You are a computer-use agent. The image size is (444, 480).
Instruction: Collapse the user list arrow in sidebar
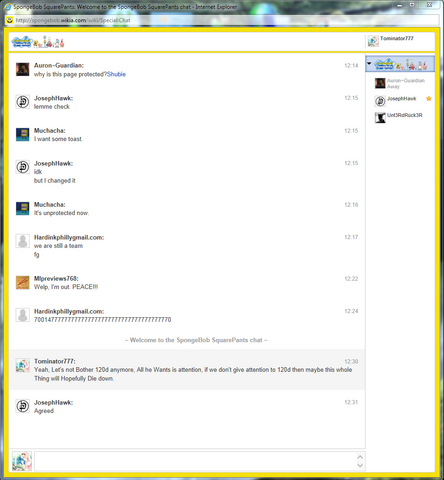pyautogui.click(x=369, y=63)
